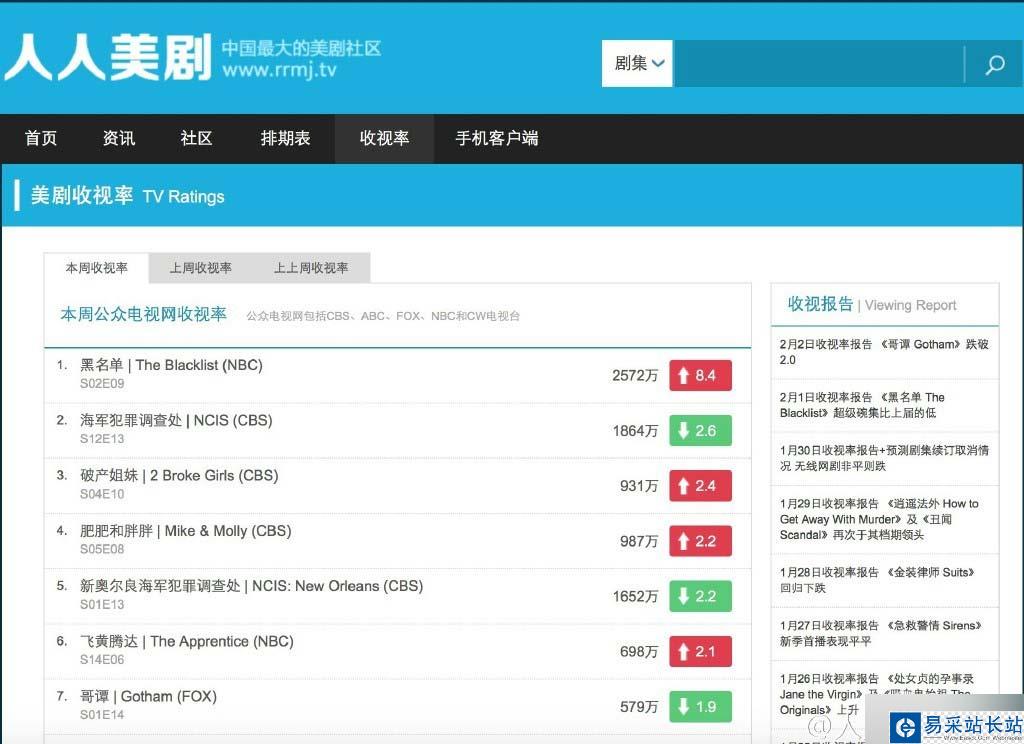The width and height of the screenshot is (1024, 744).
Task: Open 2月1日收视率报告 Blacklist report
Action: coord(862,405)
